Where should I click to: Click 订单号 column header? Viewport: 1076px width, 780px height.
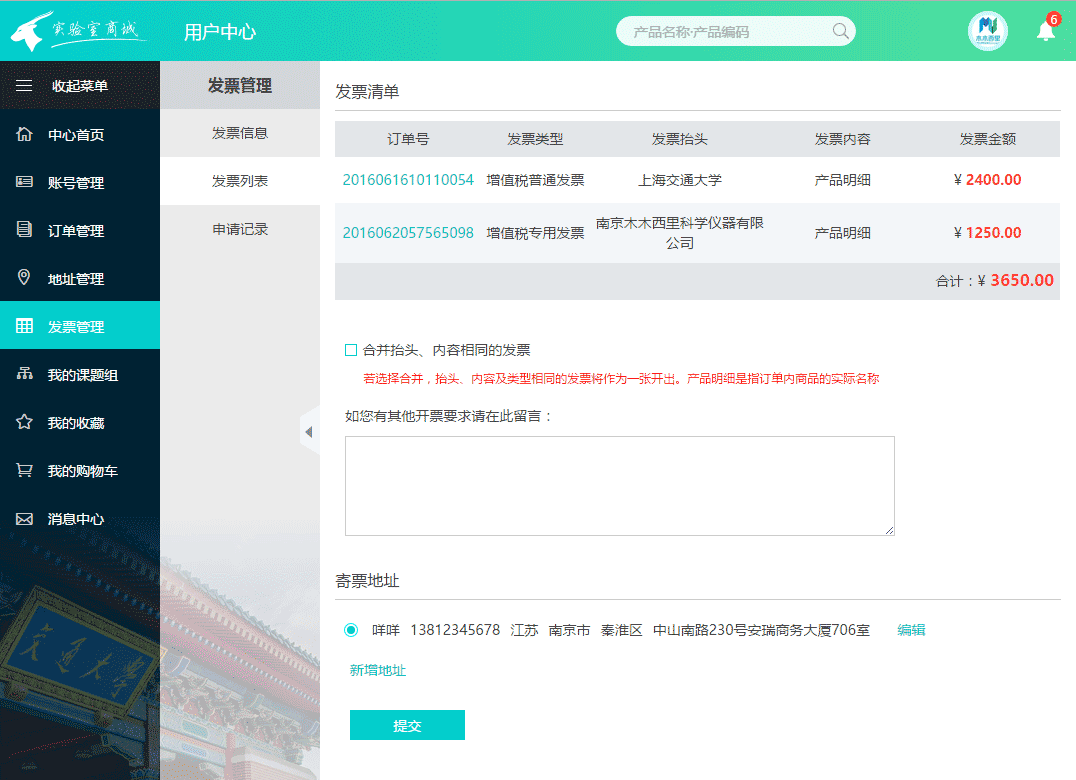408,139
